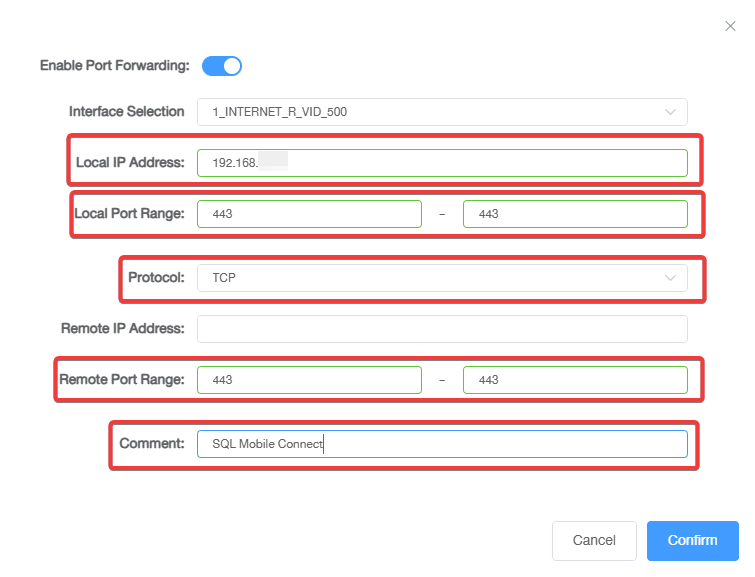
Task: Click the Remote Port Range start field
Action: [309, 380]
